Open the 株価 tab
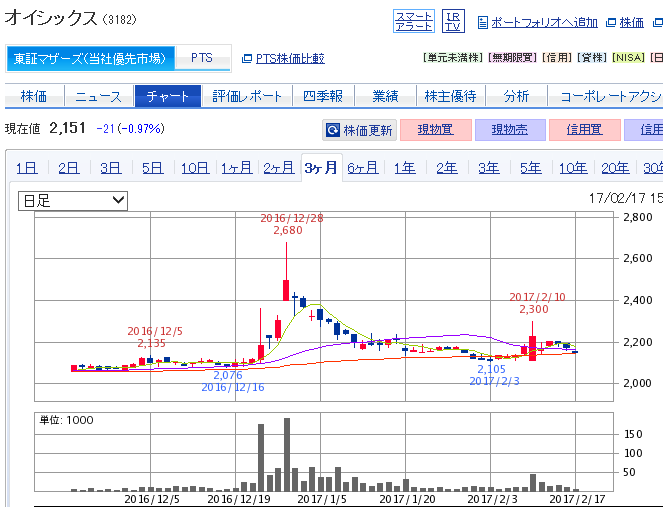Viewport: 663px width, 507px height. [34, 96]
